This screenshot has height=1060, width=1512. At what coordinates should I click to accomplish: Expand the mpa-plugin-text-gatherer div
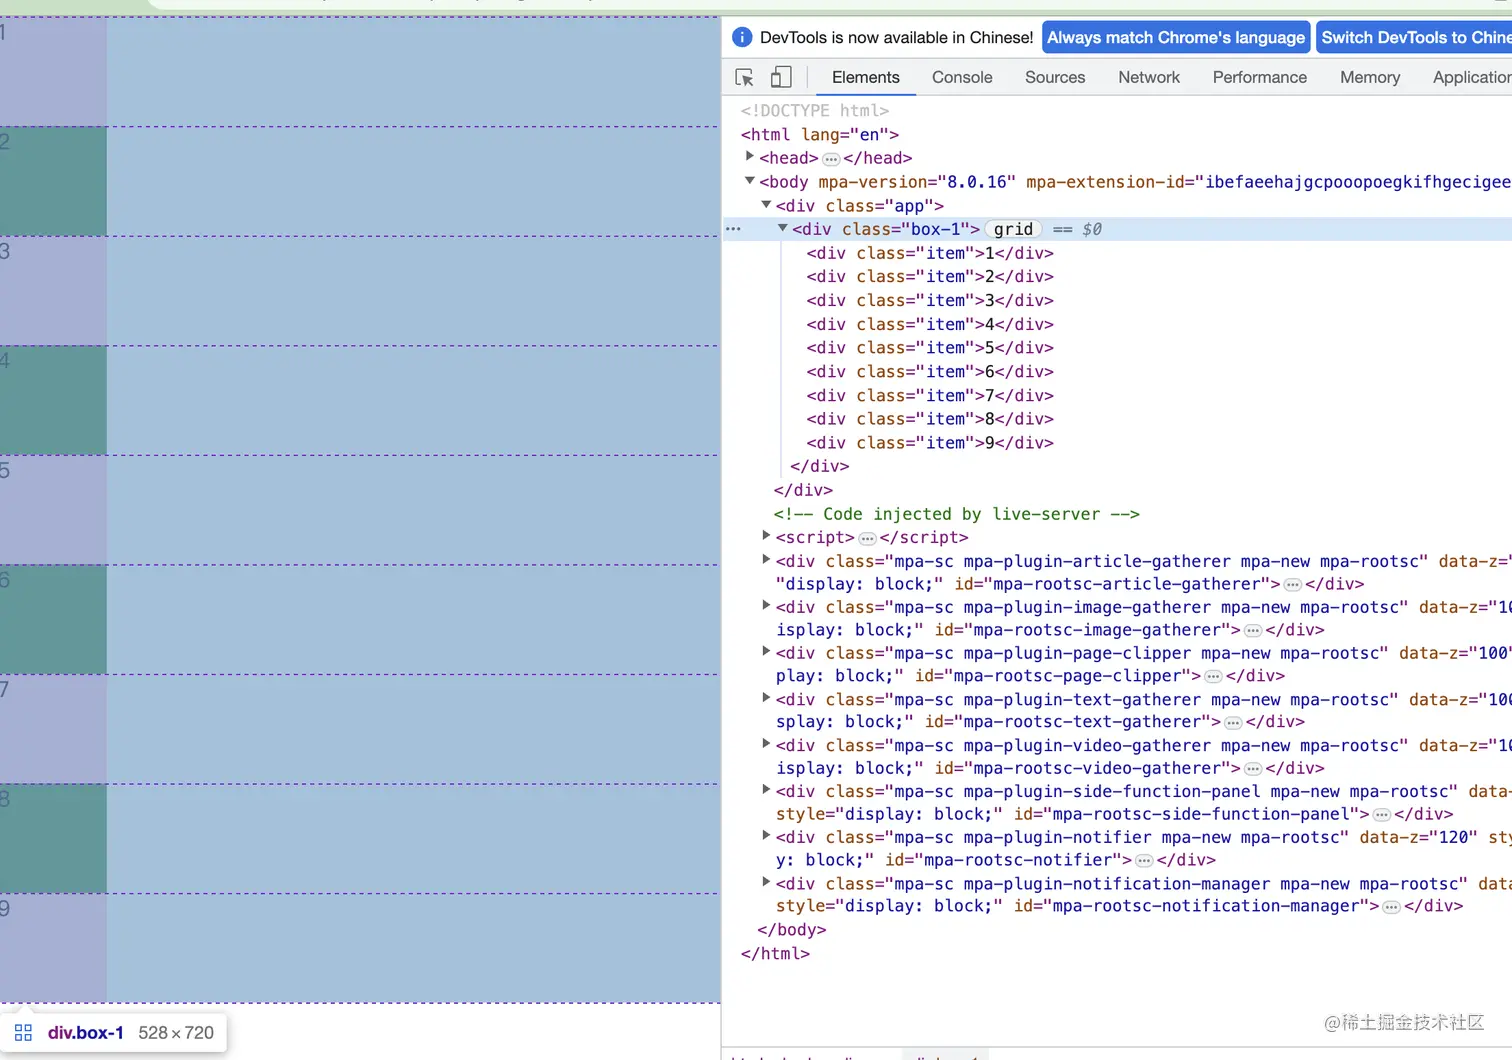(766, 698)
